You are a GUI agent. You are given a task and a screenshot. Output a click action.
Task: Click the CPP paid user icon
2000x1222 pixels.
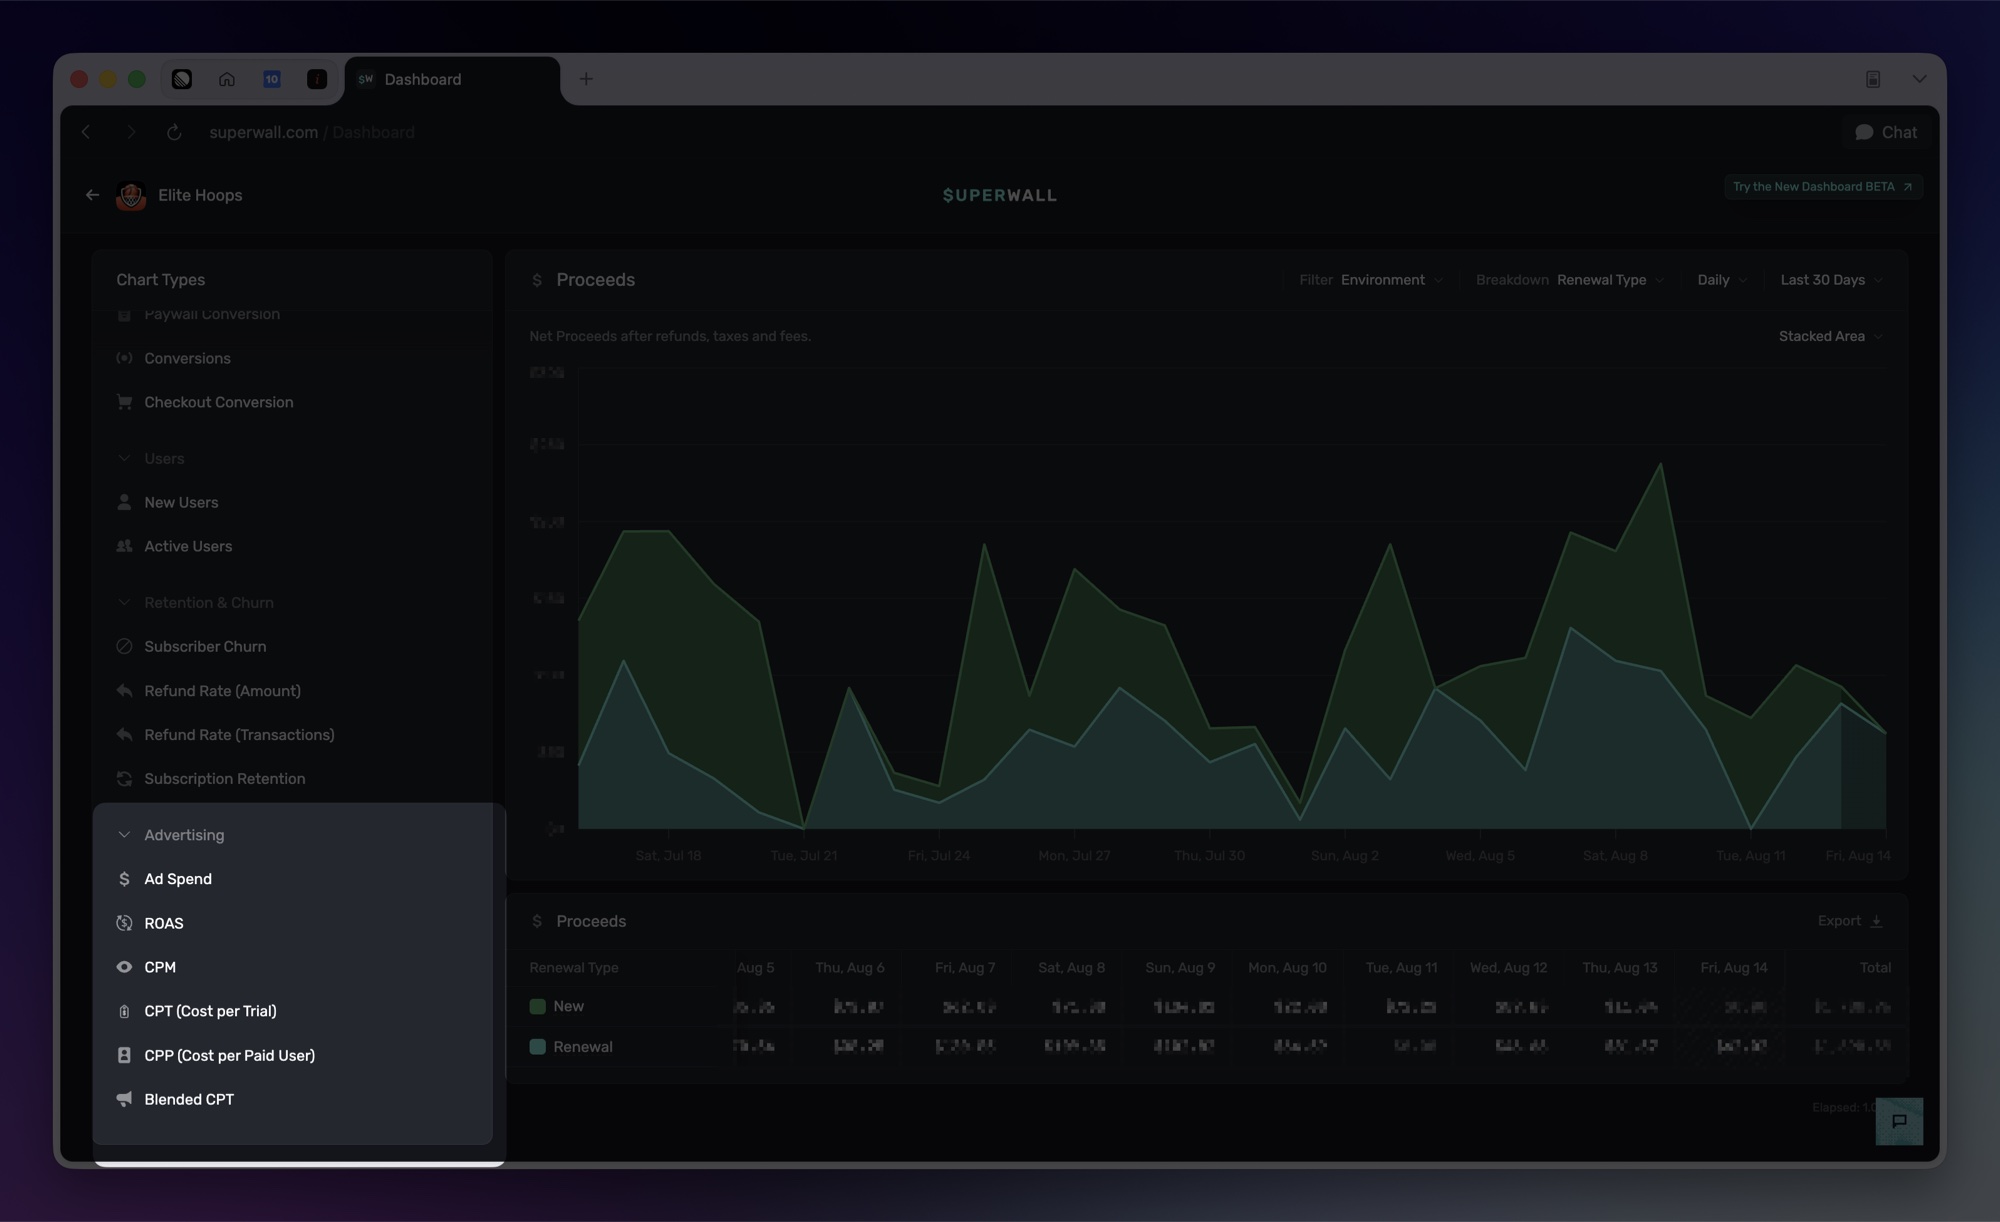tap(124, 1055)
